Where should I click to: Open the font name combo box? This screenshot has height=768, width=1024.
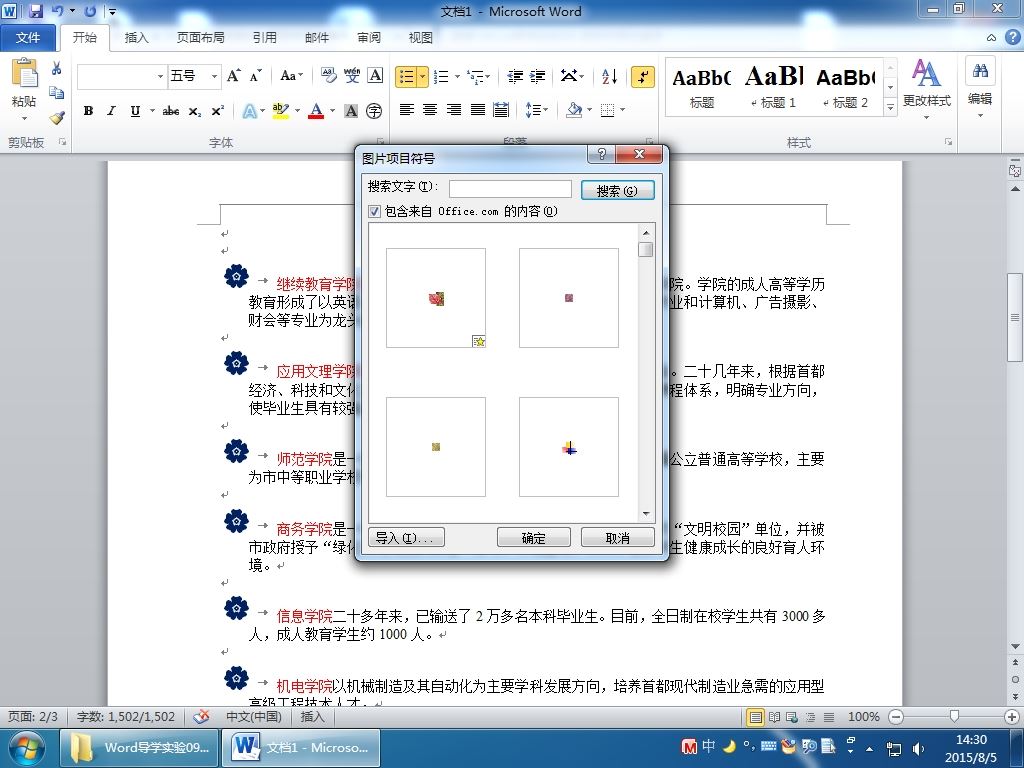[121, 76]
